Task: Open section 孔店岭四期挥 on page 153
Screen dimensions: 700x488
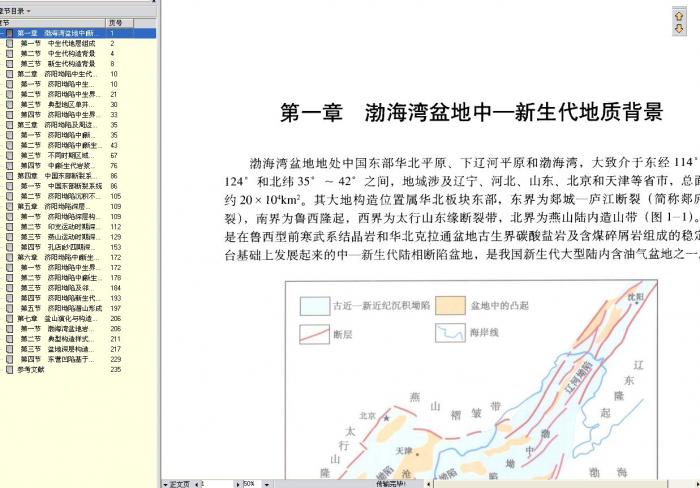Action: pyautogui.click(x=70, y=247)
